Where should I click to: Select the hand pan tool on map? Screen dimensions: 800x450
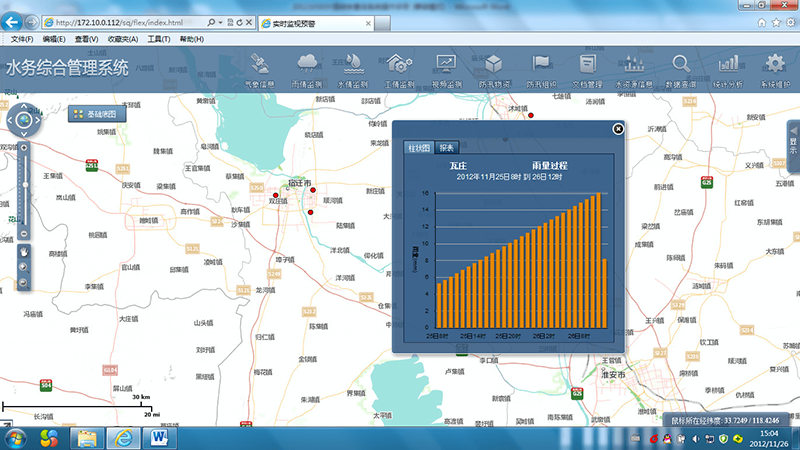click(23, 253)
